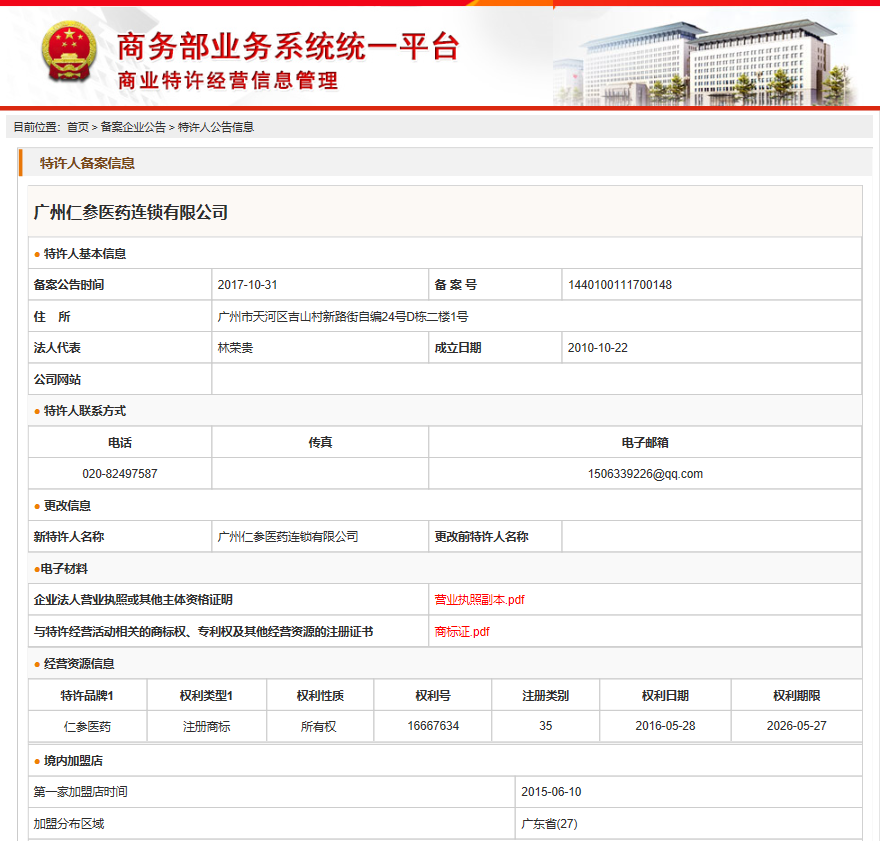Select the rights date 2016-05-28

pos(665,726)
